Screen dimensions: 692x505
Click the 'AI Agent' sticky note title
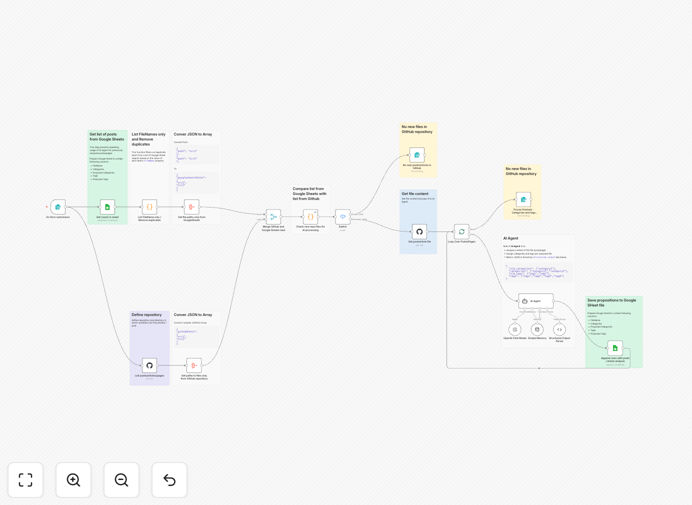(511, 238)
